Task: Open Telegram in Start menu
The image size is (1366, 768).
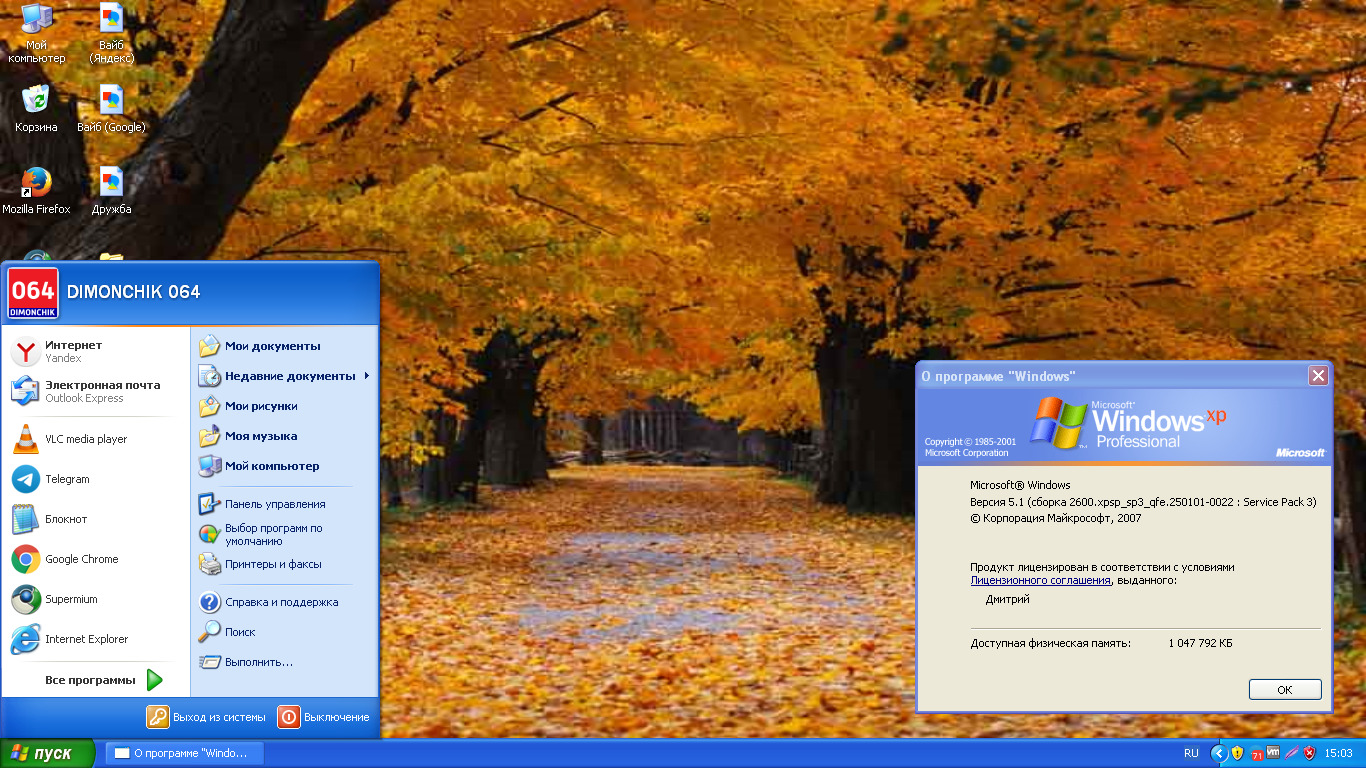Action: (x=67, y=479)
